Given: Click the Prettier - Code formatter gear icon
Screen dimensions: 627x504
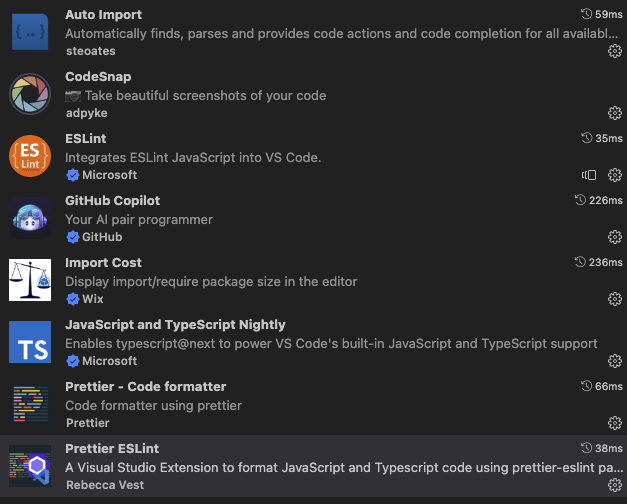Looking at the screenshot, I should click(x=615, y=423).
